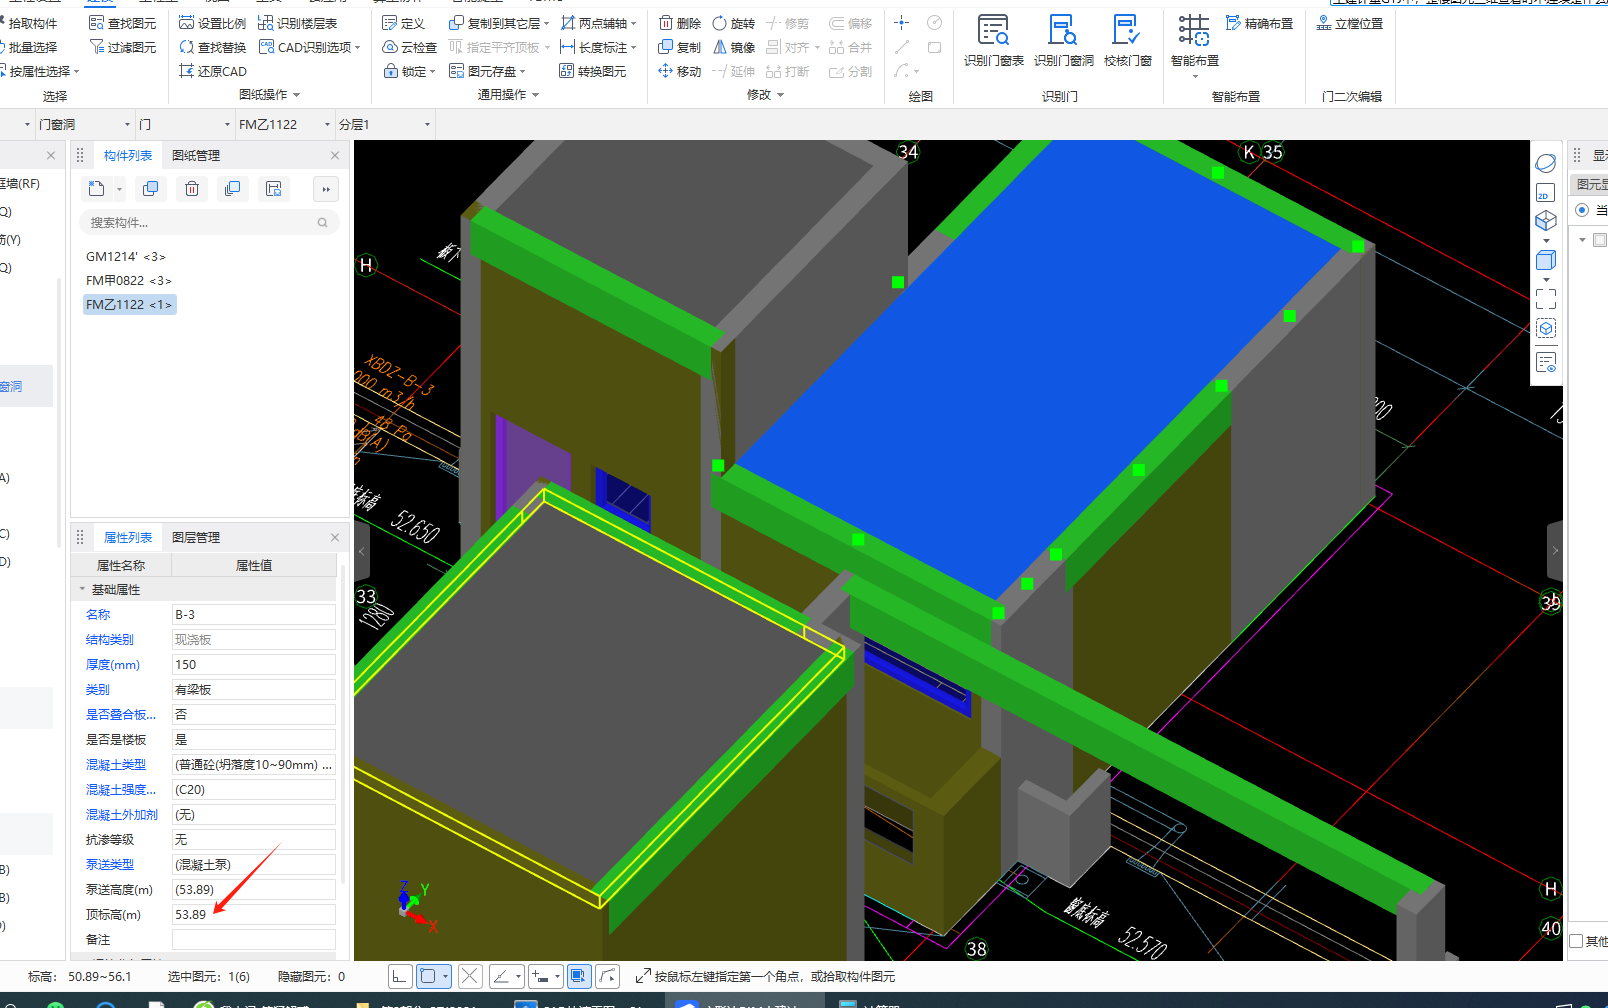Click 校核门窗 check icon
This screenshot has height=1008, width=1608.
tap(1127, 40)
